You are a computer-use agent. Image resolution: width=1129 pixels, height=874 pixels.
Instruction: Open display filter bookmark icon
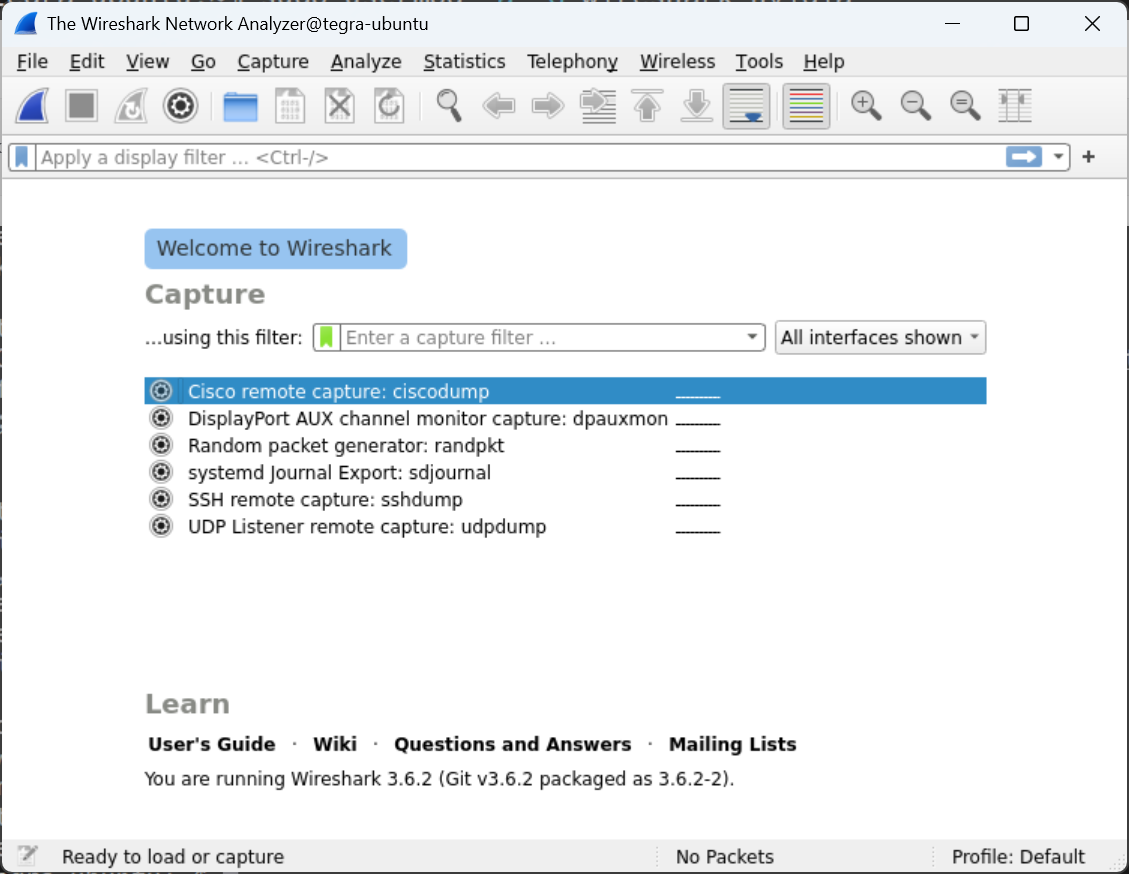[x=22, y=157]
